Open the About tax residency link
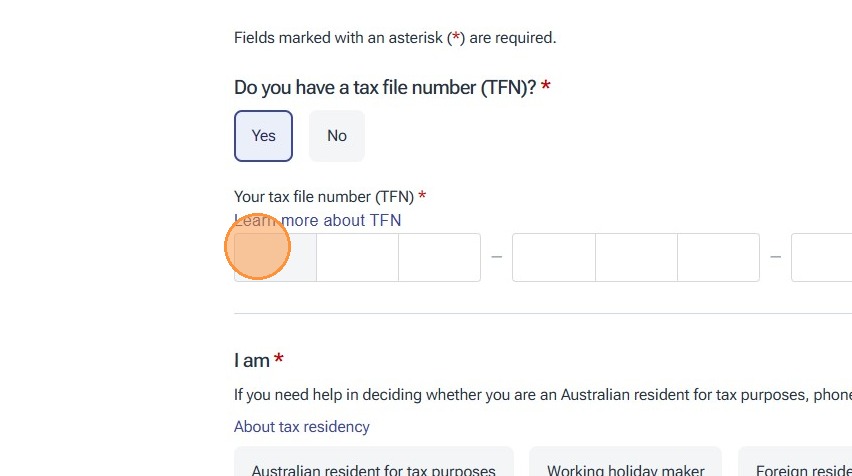The height and width of the screenshot is (476, 852). pos(302,426)
